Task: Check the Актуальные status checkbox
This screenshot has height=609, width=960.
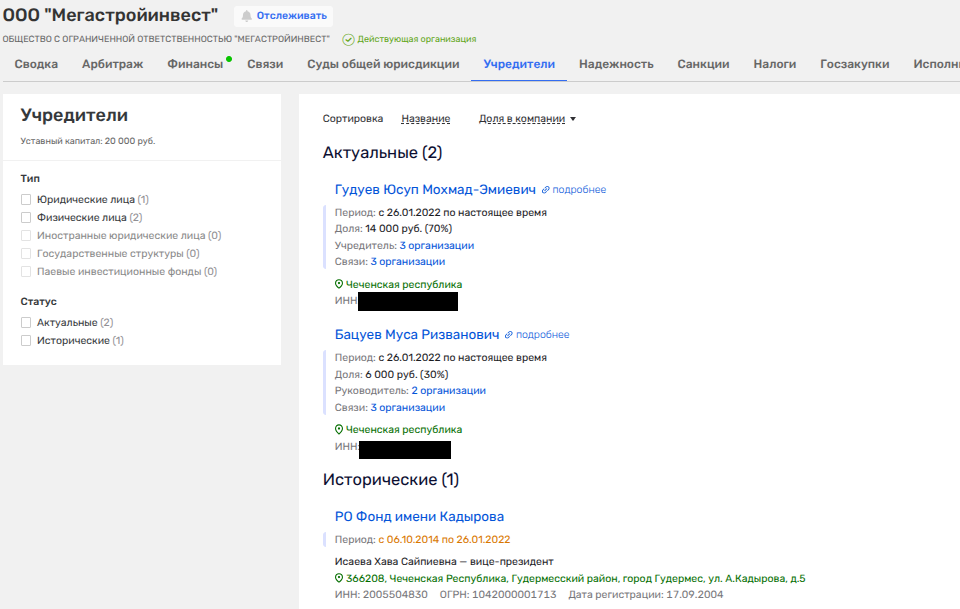Action: click(27, 323)
